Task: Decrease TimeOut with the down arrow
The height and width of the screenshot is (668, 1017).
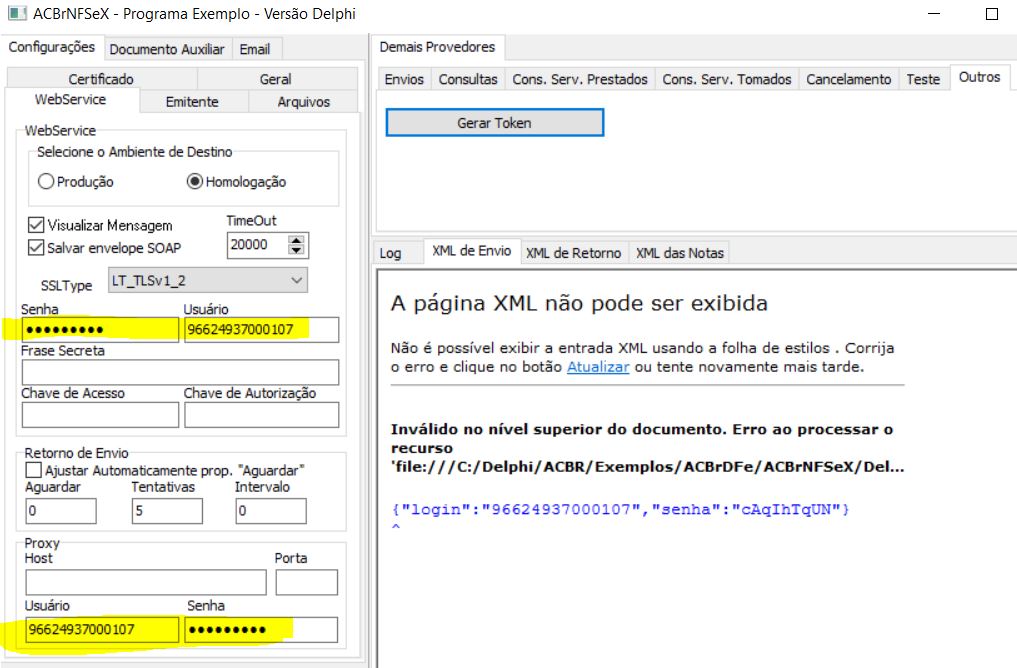Action: click(x=296, y=250)
